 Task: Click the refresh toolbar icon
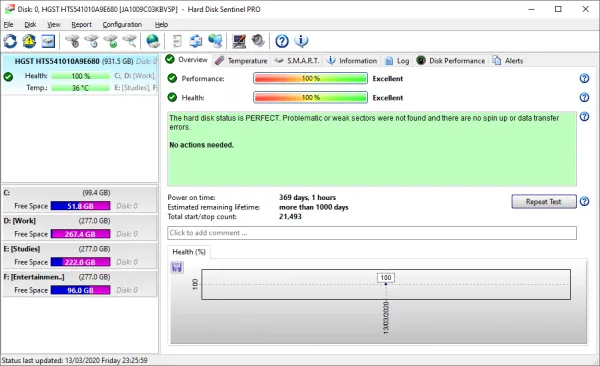(x=10, y=41)
